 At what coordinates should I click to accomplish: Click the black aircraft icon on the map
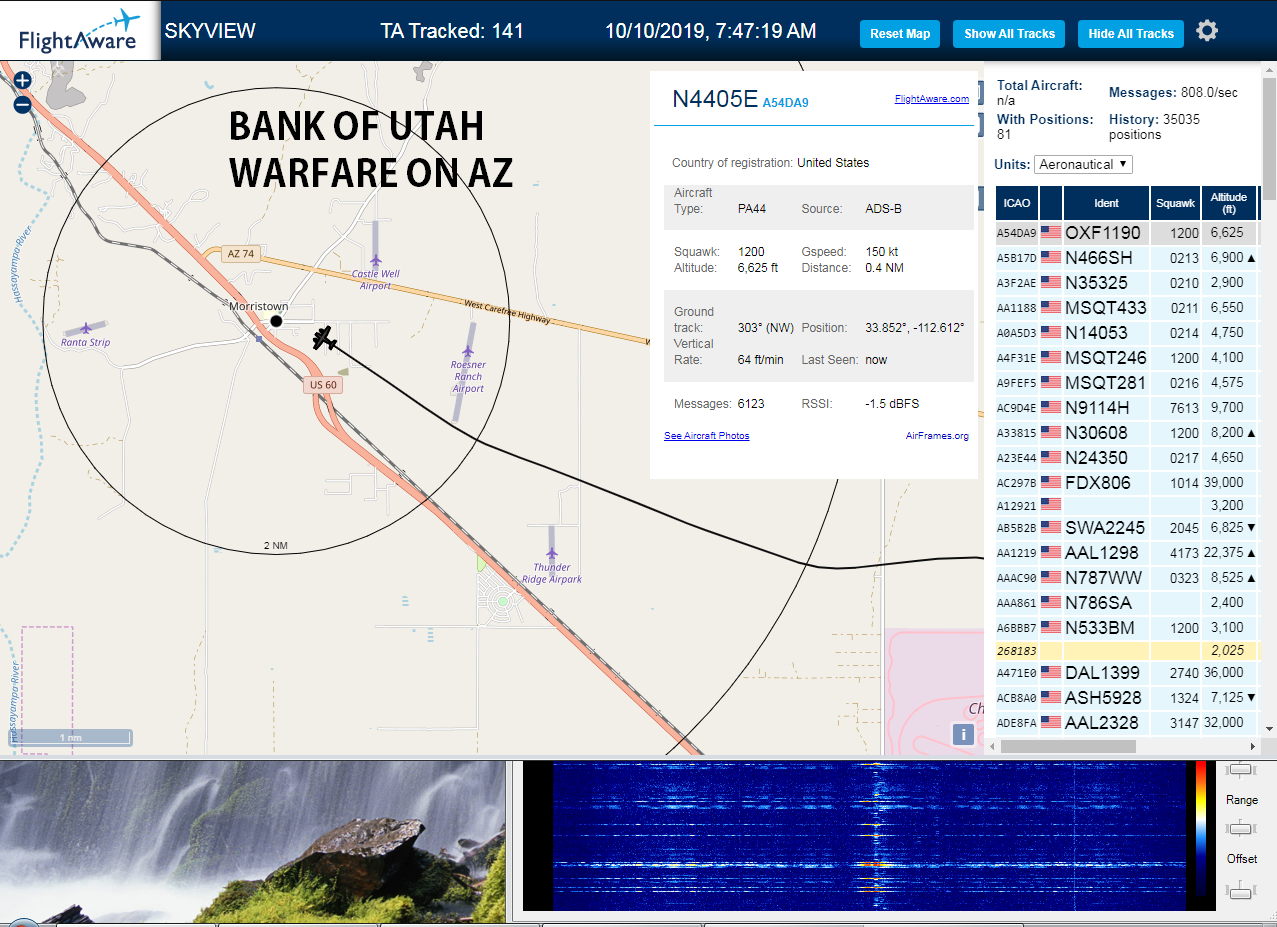tap(324, 339)
